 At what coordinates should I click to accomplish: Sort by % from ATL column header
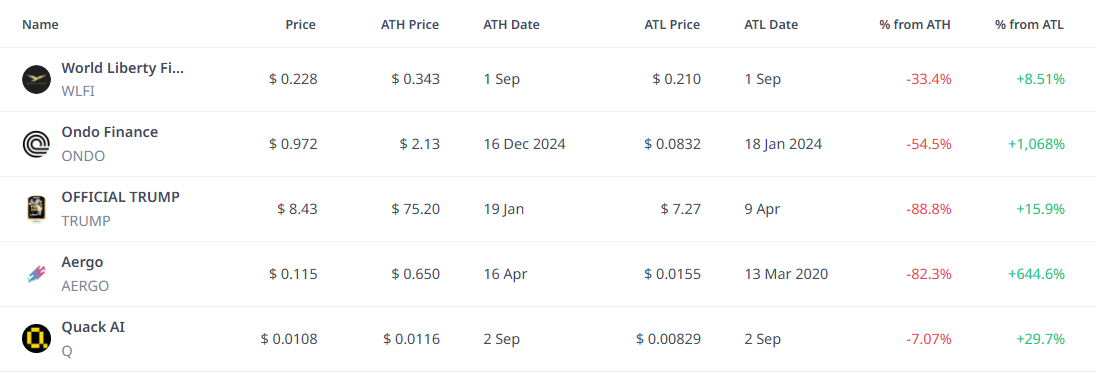[1030, 24]
